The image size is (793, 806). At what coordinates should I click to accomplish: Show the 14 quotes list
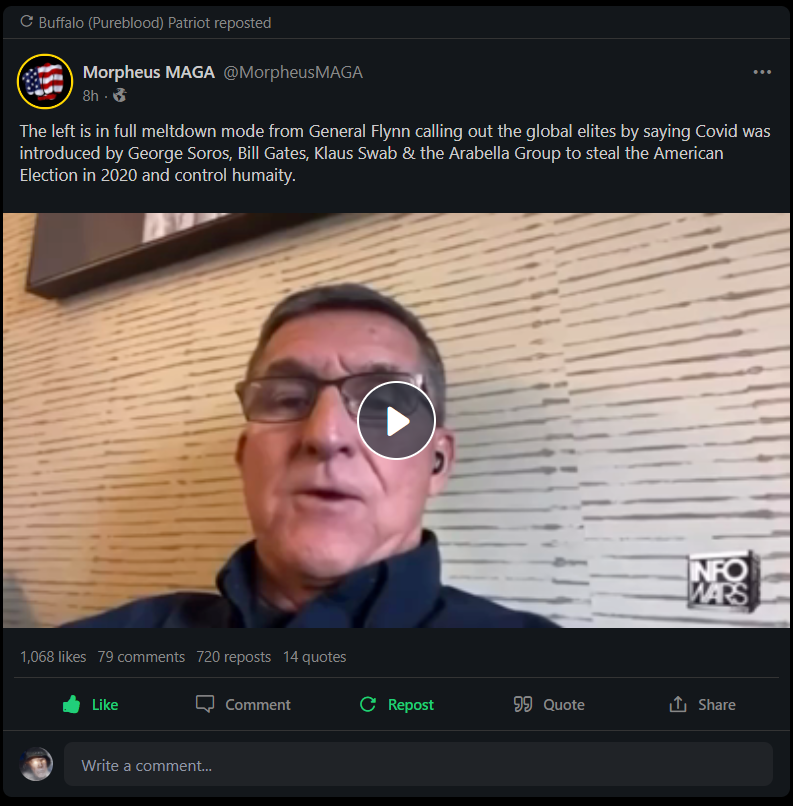[315, 656]
